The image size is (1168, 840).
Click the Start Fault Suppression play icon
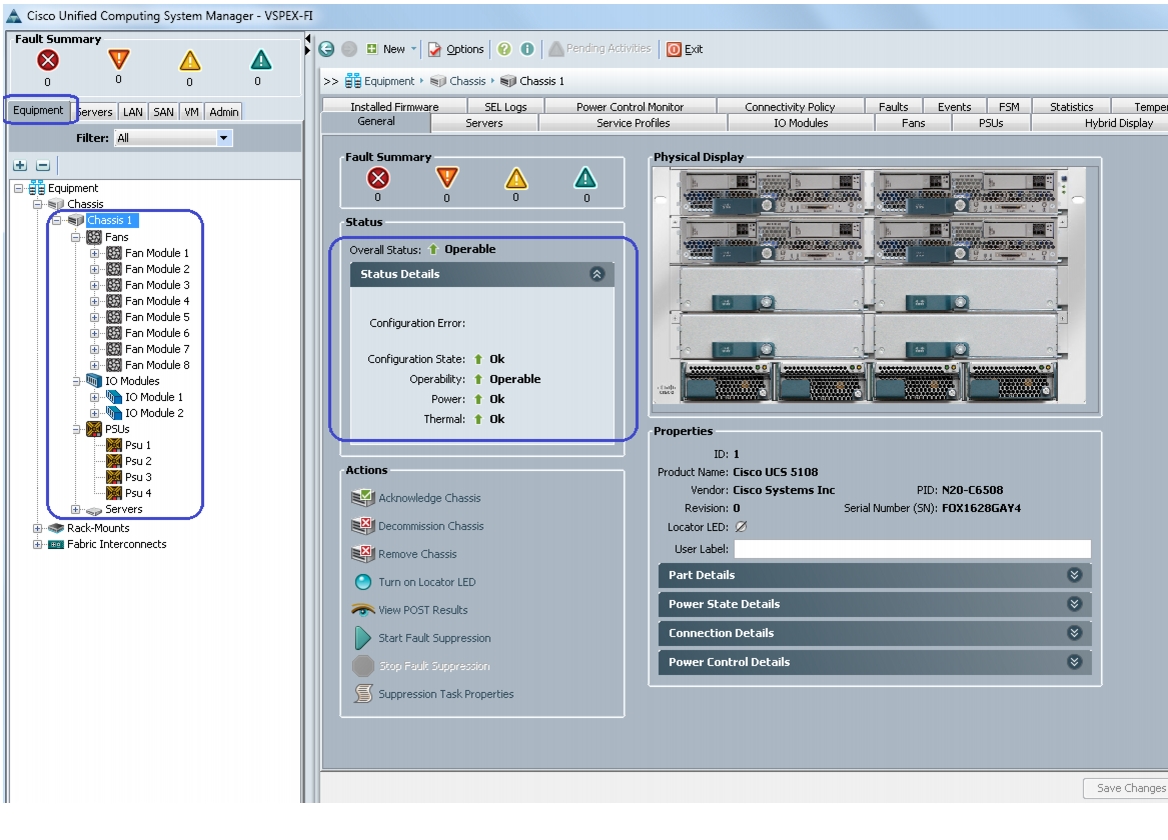point(363,637)
